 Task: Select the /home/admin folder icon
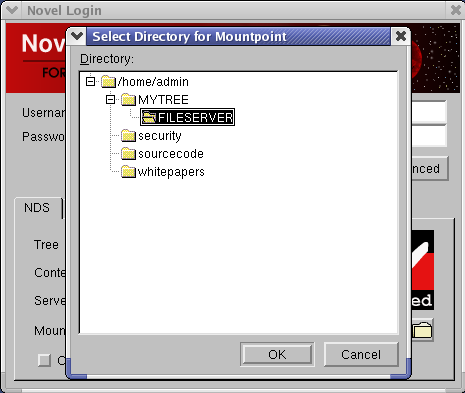(108, 81)
